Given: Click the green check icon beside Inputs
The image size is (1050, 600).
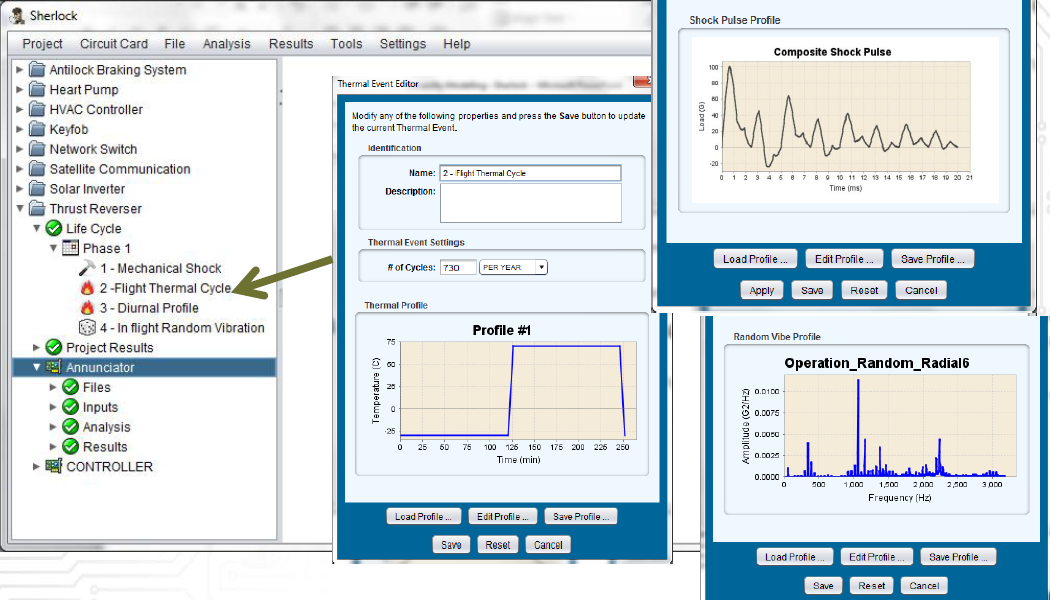Looking at the screenshot, I should [x=70, y=406].
